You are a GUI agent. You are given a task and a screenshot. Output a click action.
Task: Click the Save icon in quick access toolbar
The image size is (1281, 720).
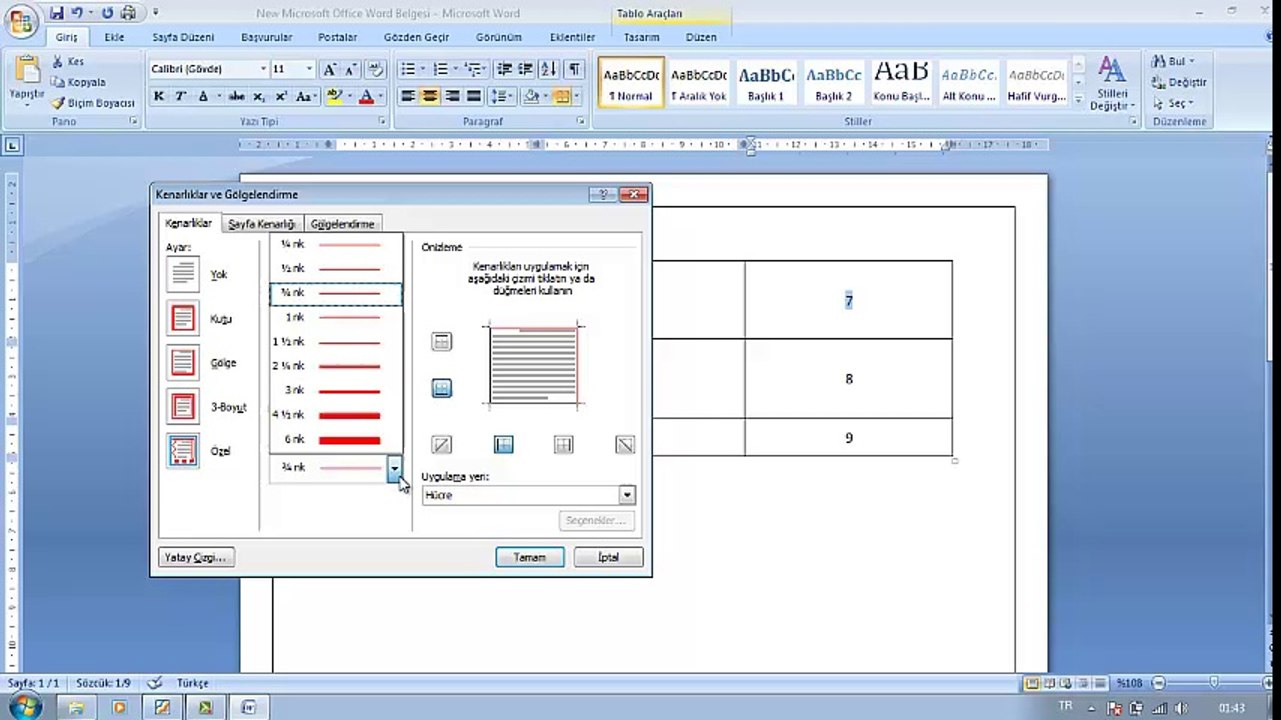click(x=57, y=13)
